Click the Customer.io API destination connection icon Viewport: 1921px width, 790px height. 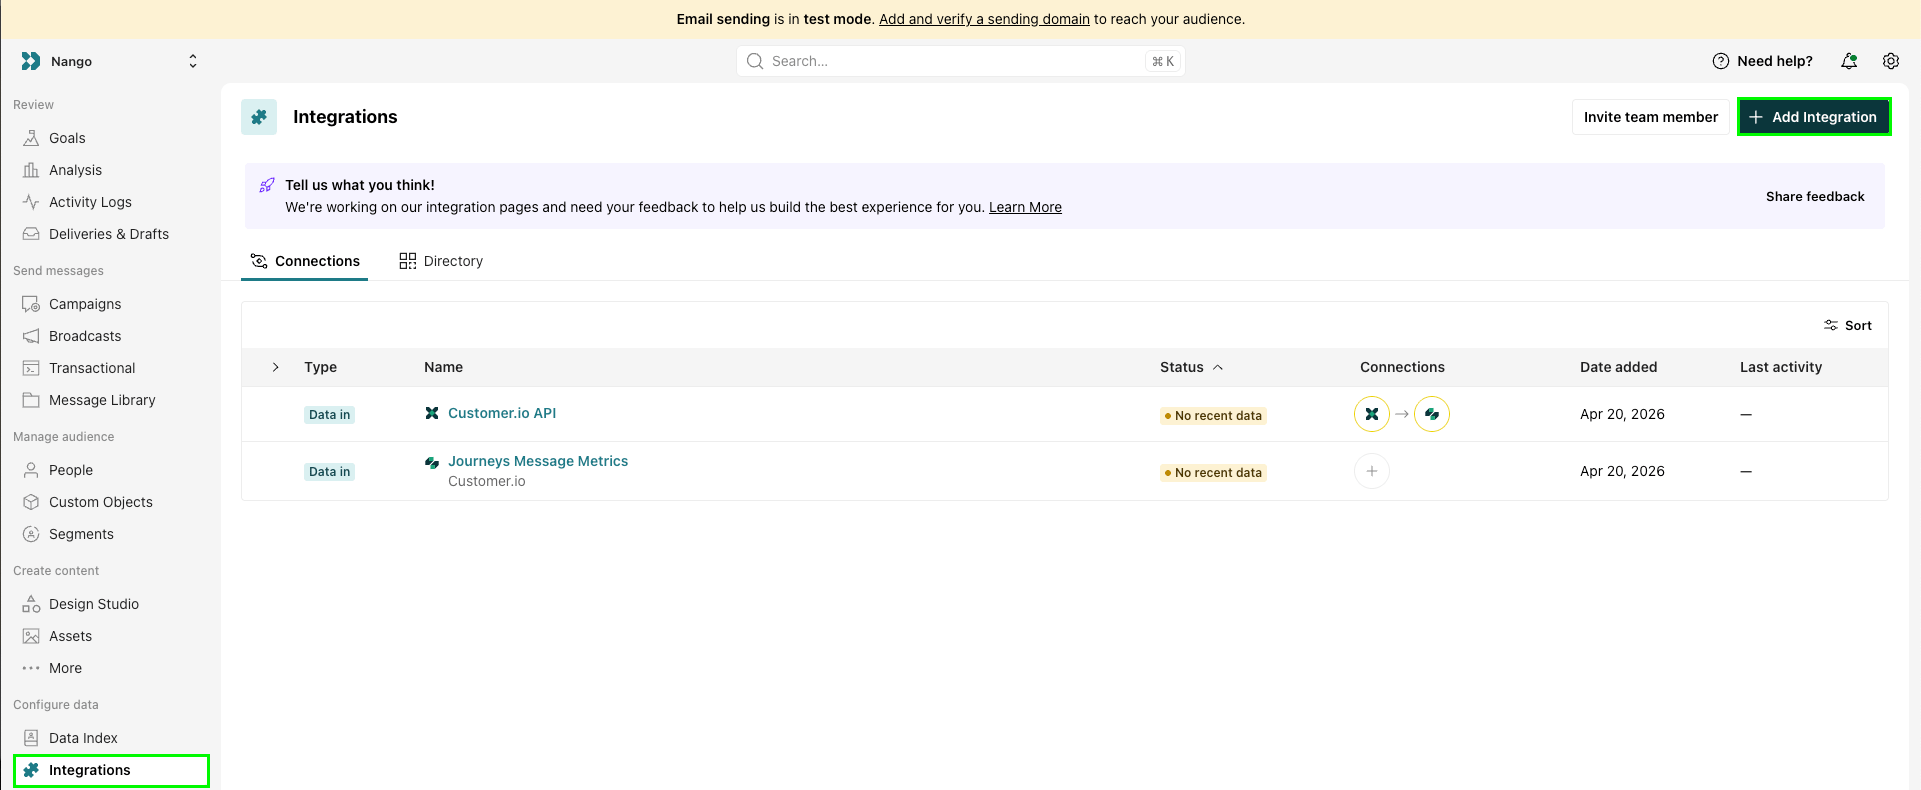coord(1432,414)
